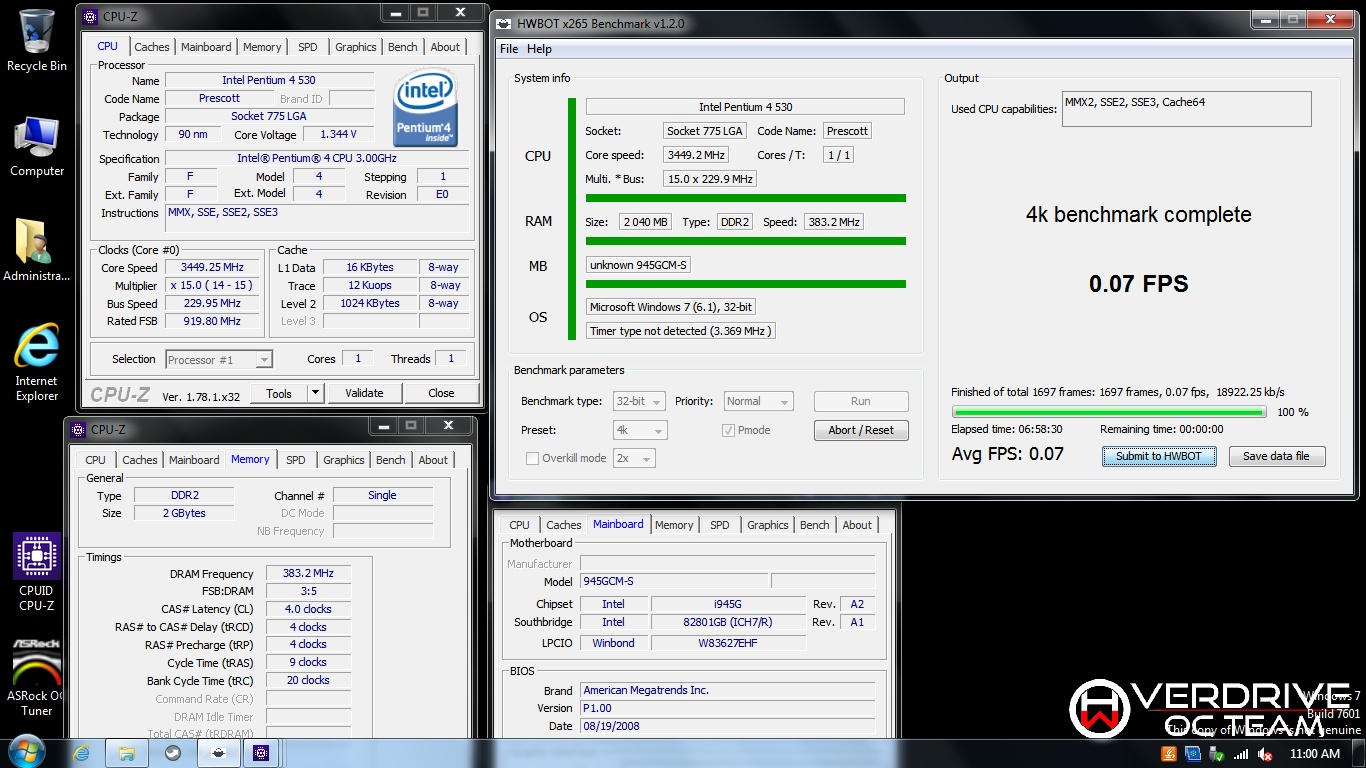Open the Recycle Bin desktop icon
Screen dimensions: 1366x768
(36, 40)
